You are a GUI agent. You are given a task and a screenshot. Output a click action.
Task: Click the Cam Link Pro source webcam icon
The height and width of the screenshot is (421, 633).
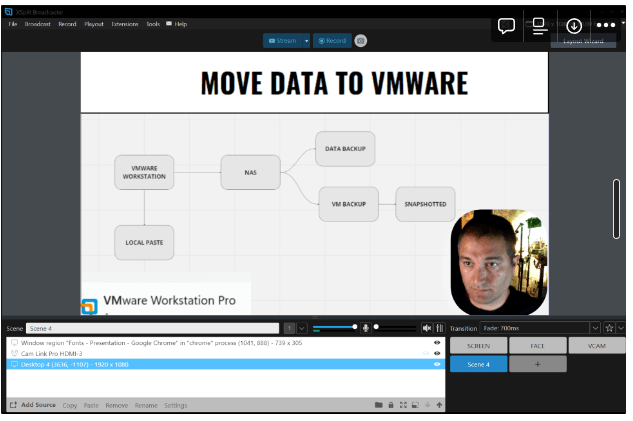click(14, 353)
